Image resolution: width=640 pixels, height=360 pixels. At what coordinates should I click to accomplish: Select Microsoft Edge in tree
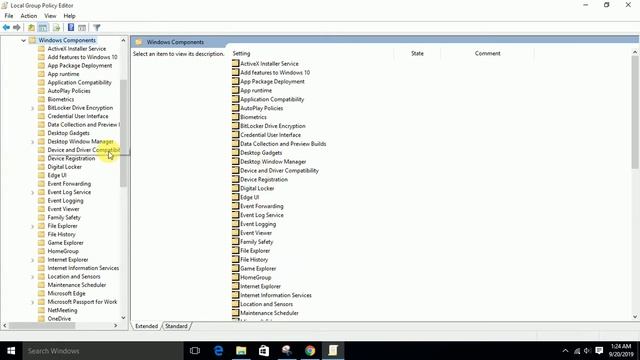(x=66, y=293)
